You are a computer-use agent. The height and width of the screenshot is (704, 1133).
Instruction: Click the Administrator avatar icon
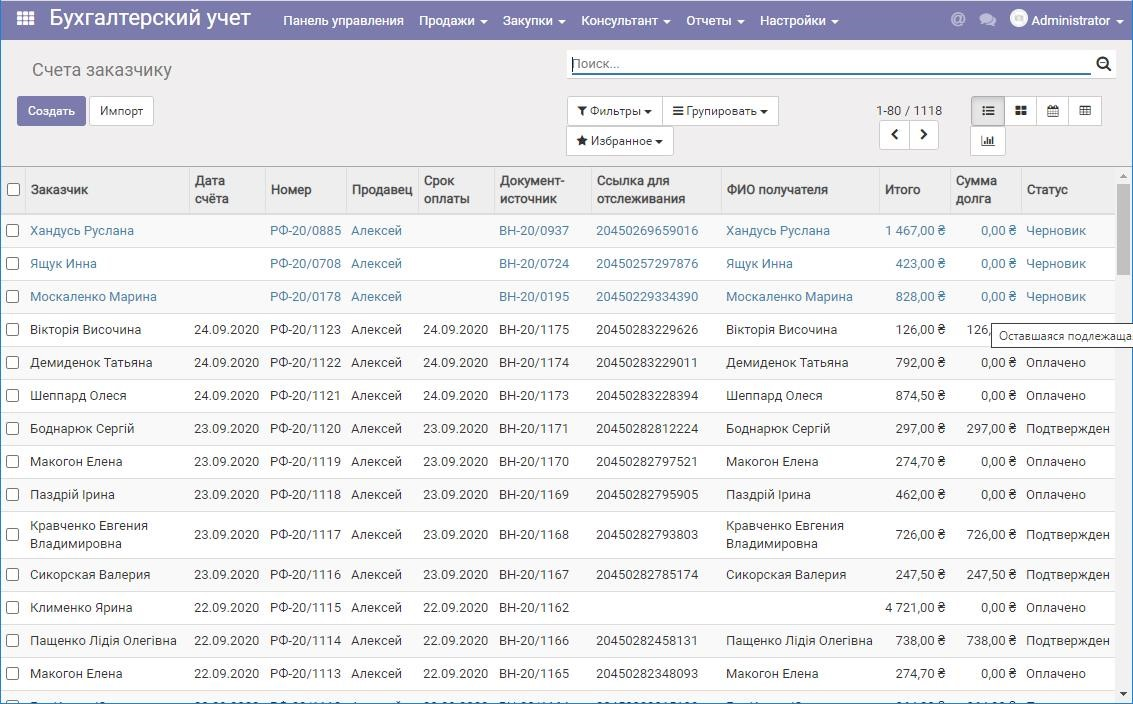(x=1019, y=19)
